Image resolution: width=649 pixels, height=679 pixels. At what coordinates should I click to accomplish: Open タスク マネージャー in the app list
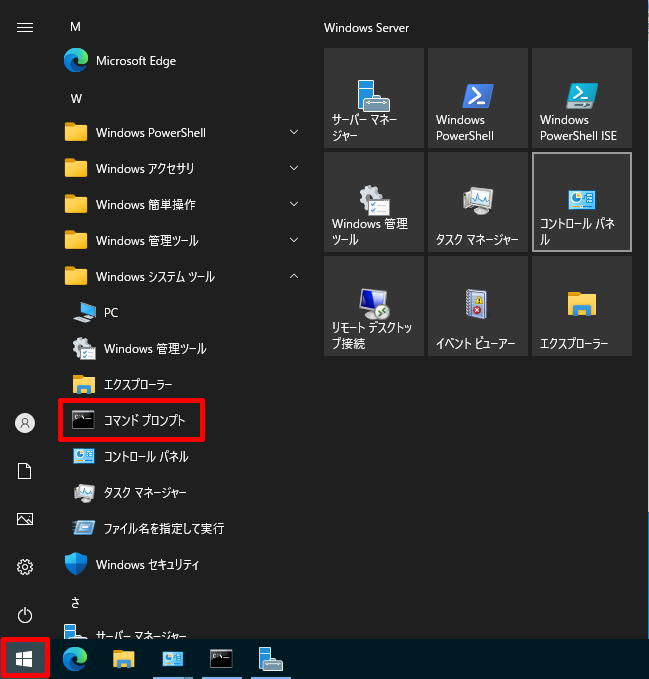click(x=129, y=492)
